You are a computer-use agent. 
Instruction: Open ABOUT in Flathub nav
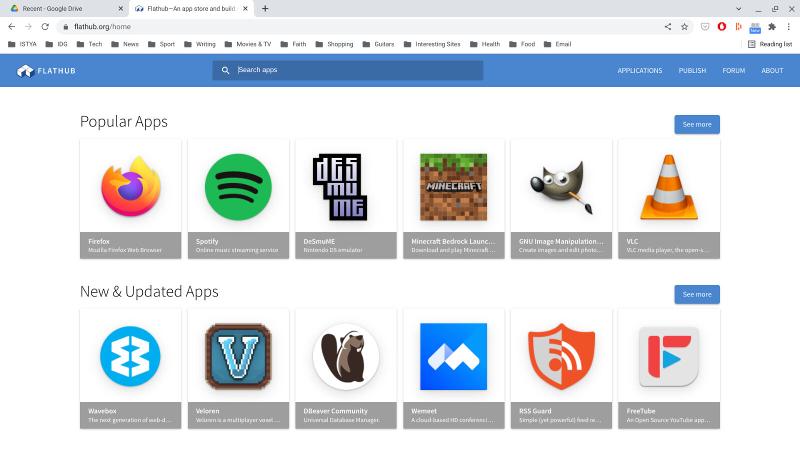click(x=772, y=70)
